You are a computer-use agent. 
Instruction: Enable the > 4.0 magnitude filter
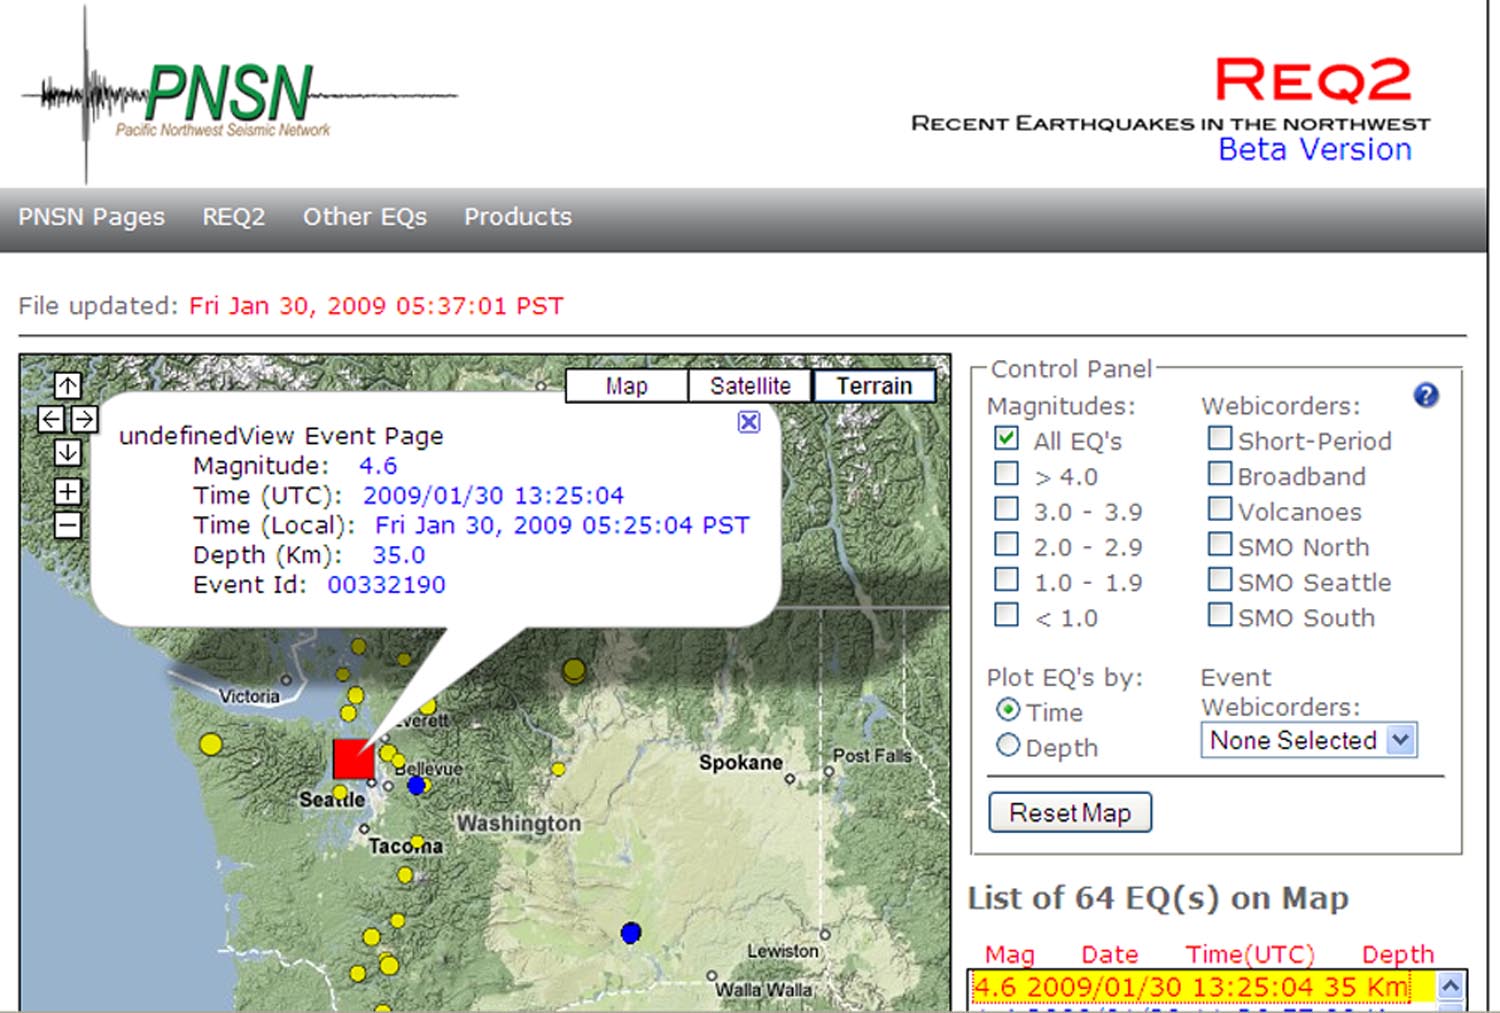click(1007, 473)
